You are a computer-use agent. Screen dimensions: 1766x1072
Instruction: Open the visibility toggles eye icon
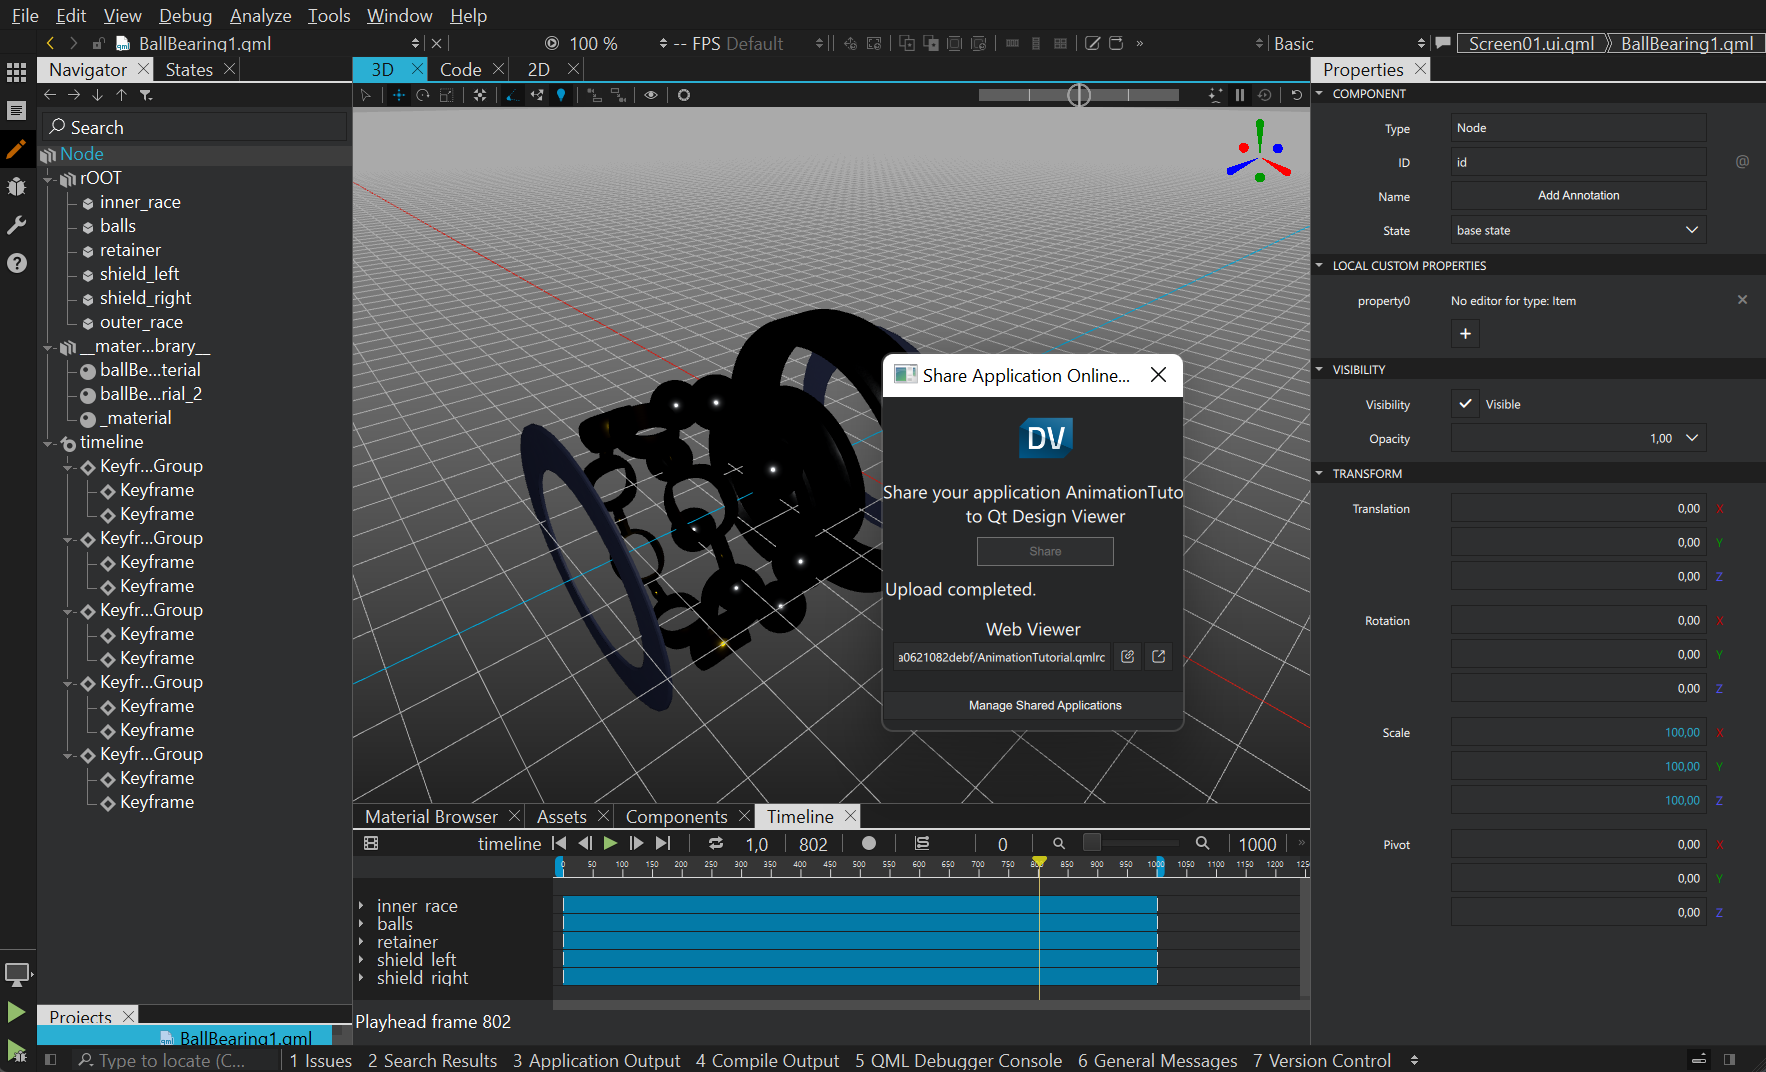point(651,95)
